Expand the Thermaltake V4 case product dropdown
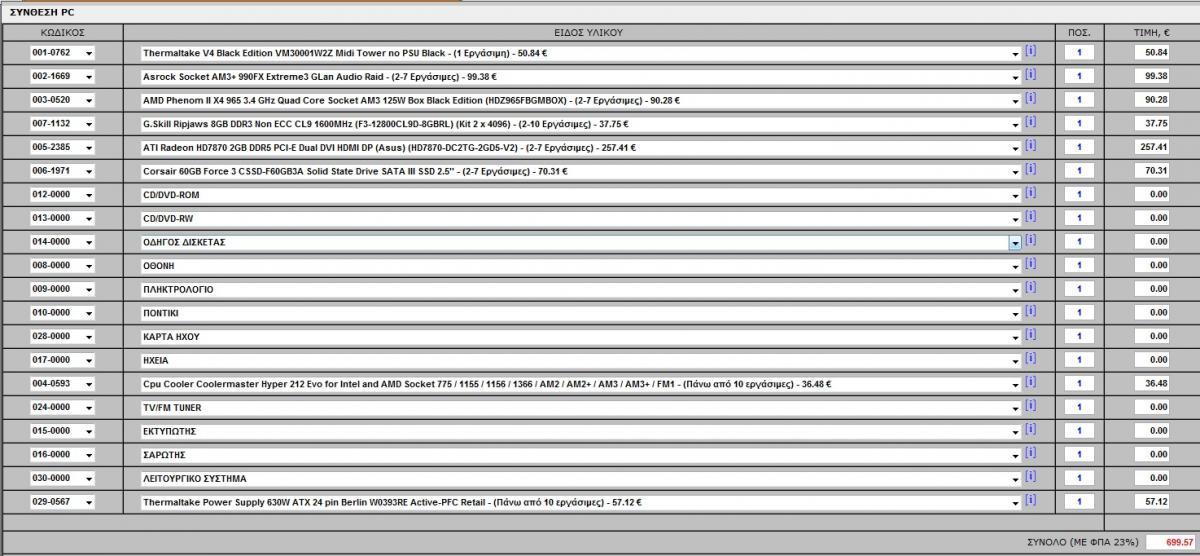Viewport: 1200px width, 556px height. point(580,52)
